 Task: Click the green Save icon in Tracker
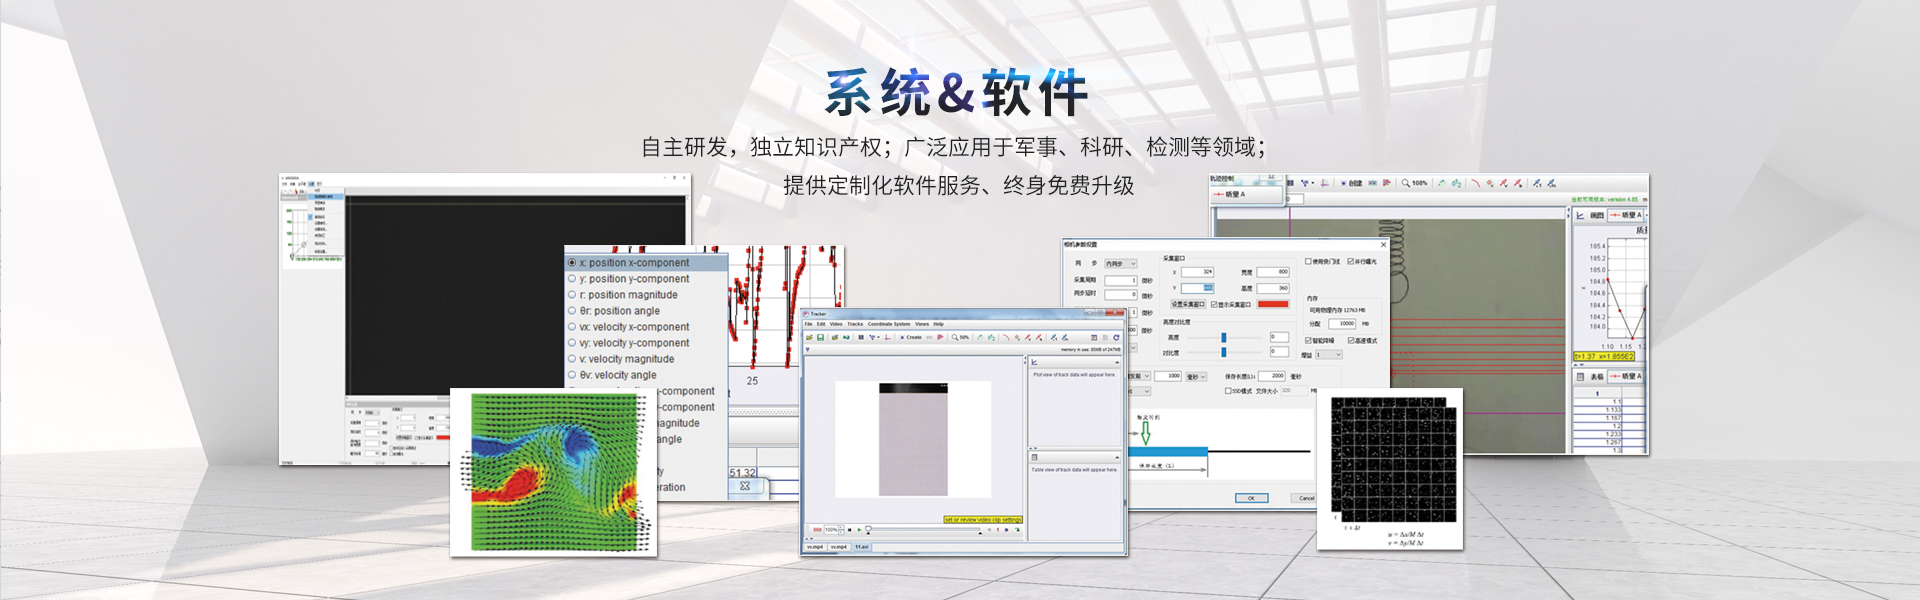click(820, 338)
